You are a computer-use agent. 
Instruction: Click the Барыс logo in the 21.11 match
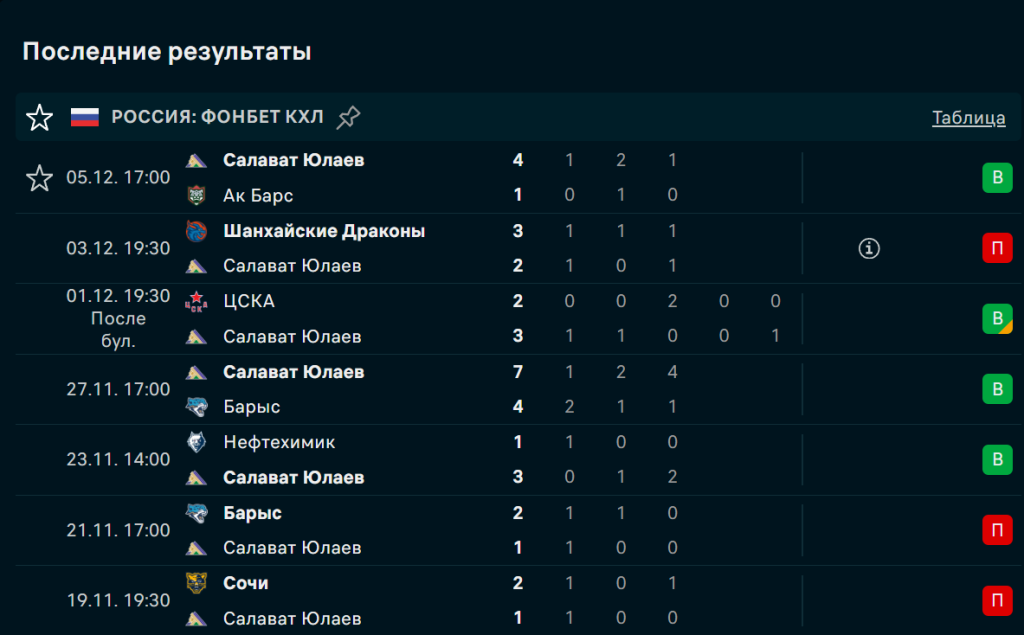pyautogui.click(x=196, y=513)
